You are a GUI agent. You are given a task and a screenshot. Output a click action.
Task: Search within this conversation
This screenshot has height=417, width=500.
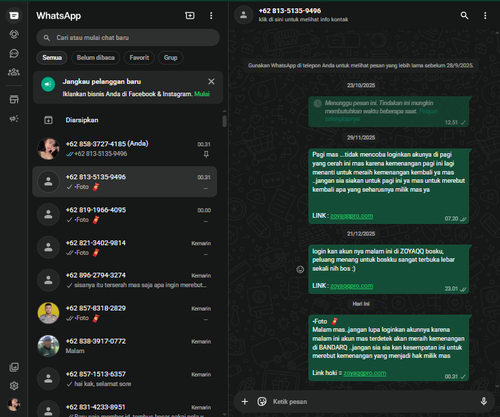coord(464,15)
